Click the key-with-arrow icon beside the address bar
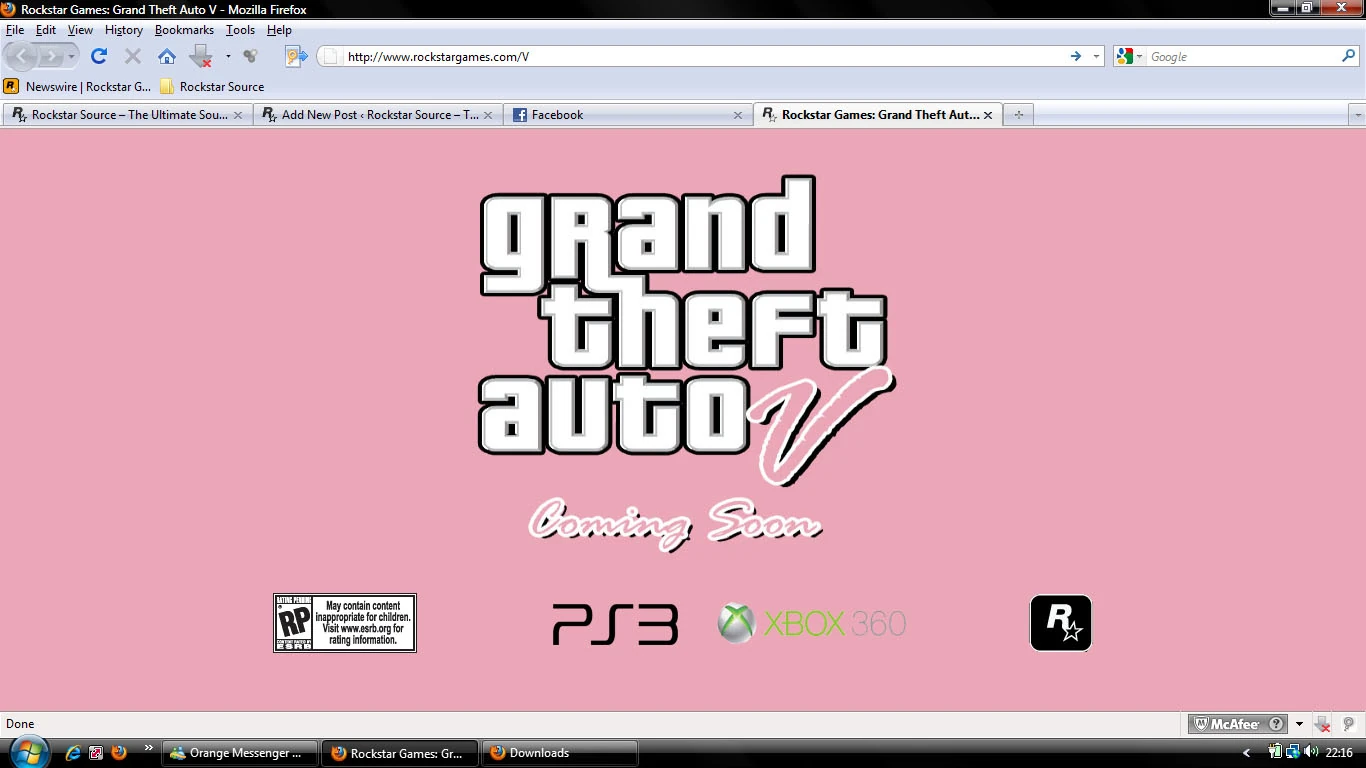 point(296,57)
